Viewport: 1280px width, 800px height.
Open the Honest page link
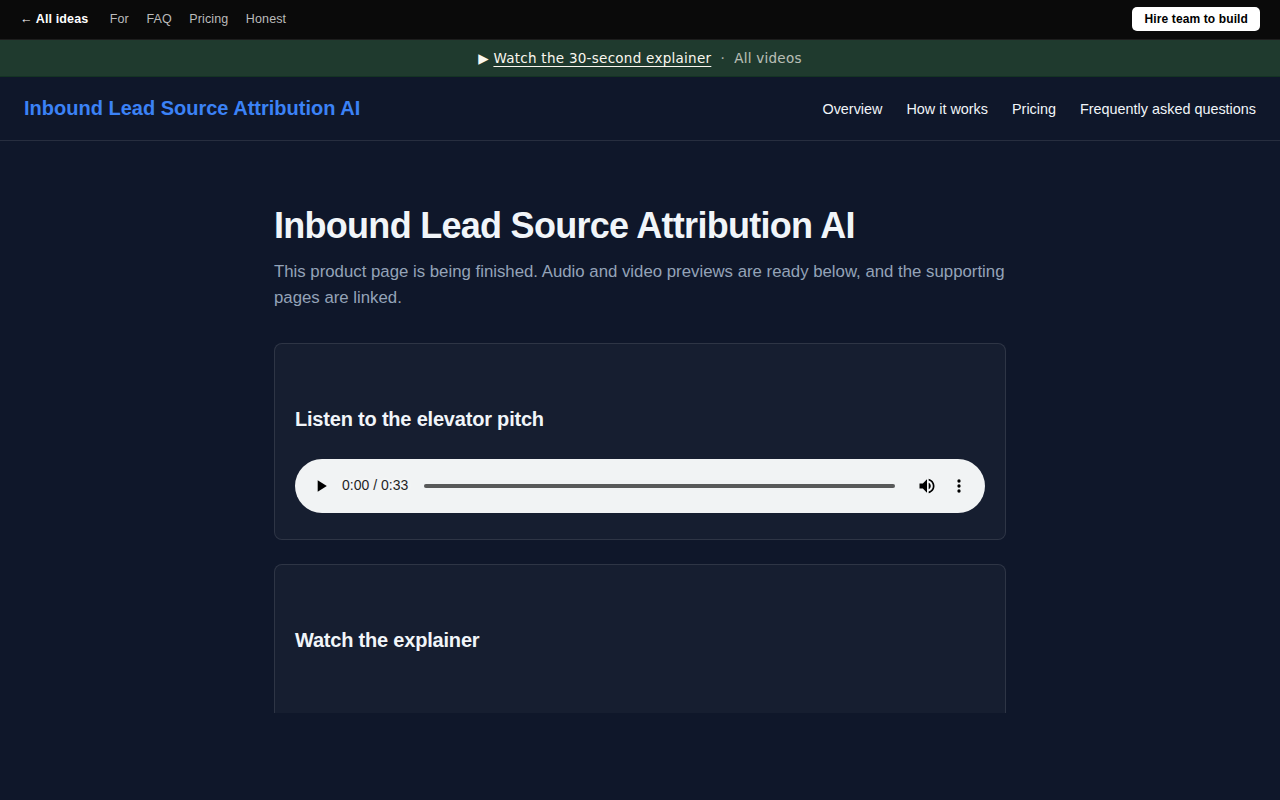click(x=266, y=19)
